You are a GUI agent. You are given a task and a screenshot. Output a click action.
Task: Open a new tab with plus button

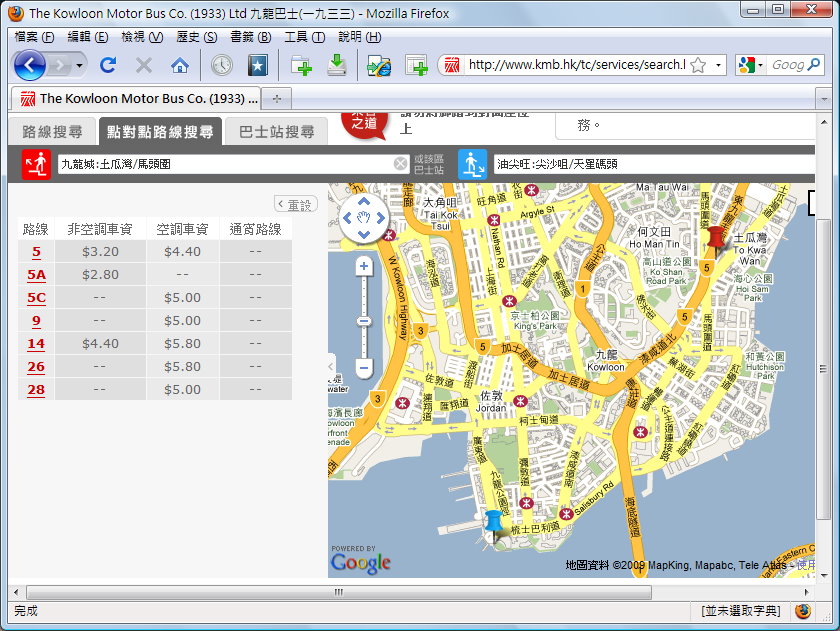[x=277, y=99]
